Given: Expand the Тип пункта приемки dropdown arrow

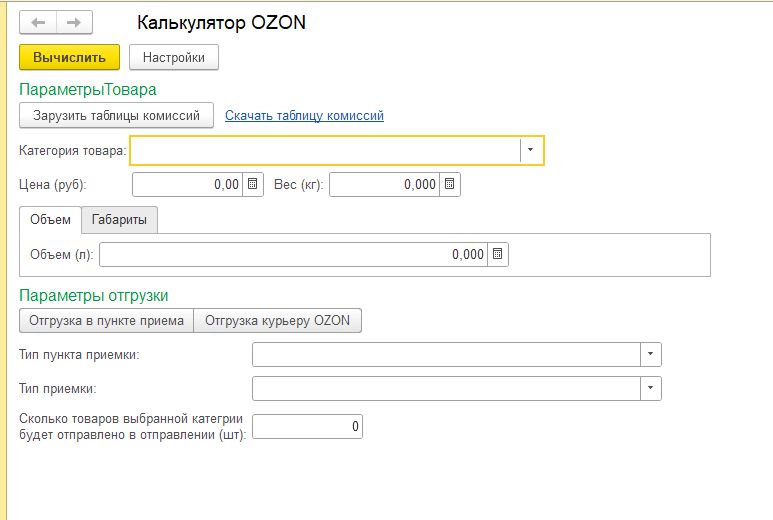Looking at the screenshot, I should click(x=651, y=354).
